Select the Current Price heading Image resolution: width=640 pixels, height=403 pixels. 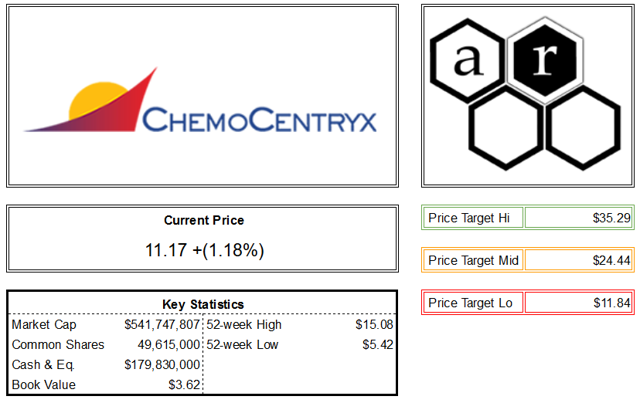click(204, 220)
